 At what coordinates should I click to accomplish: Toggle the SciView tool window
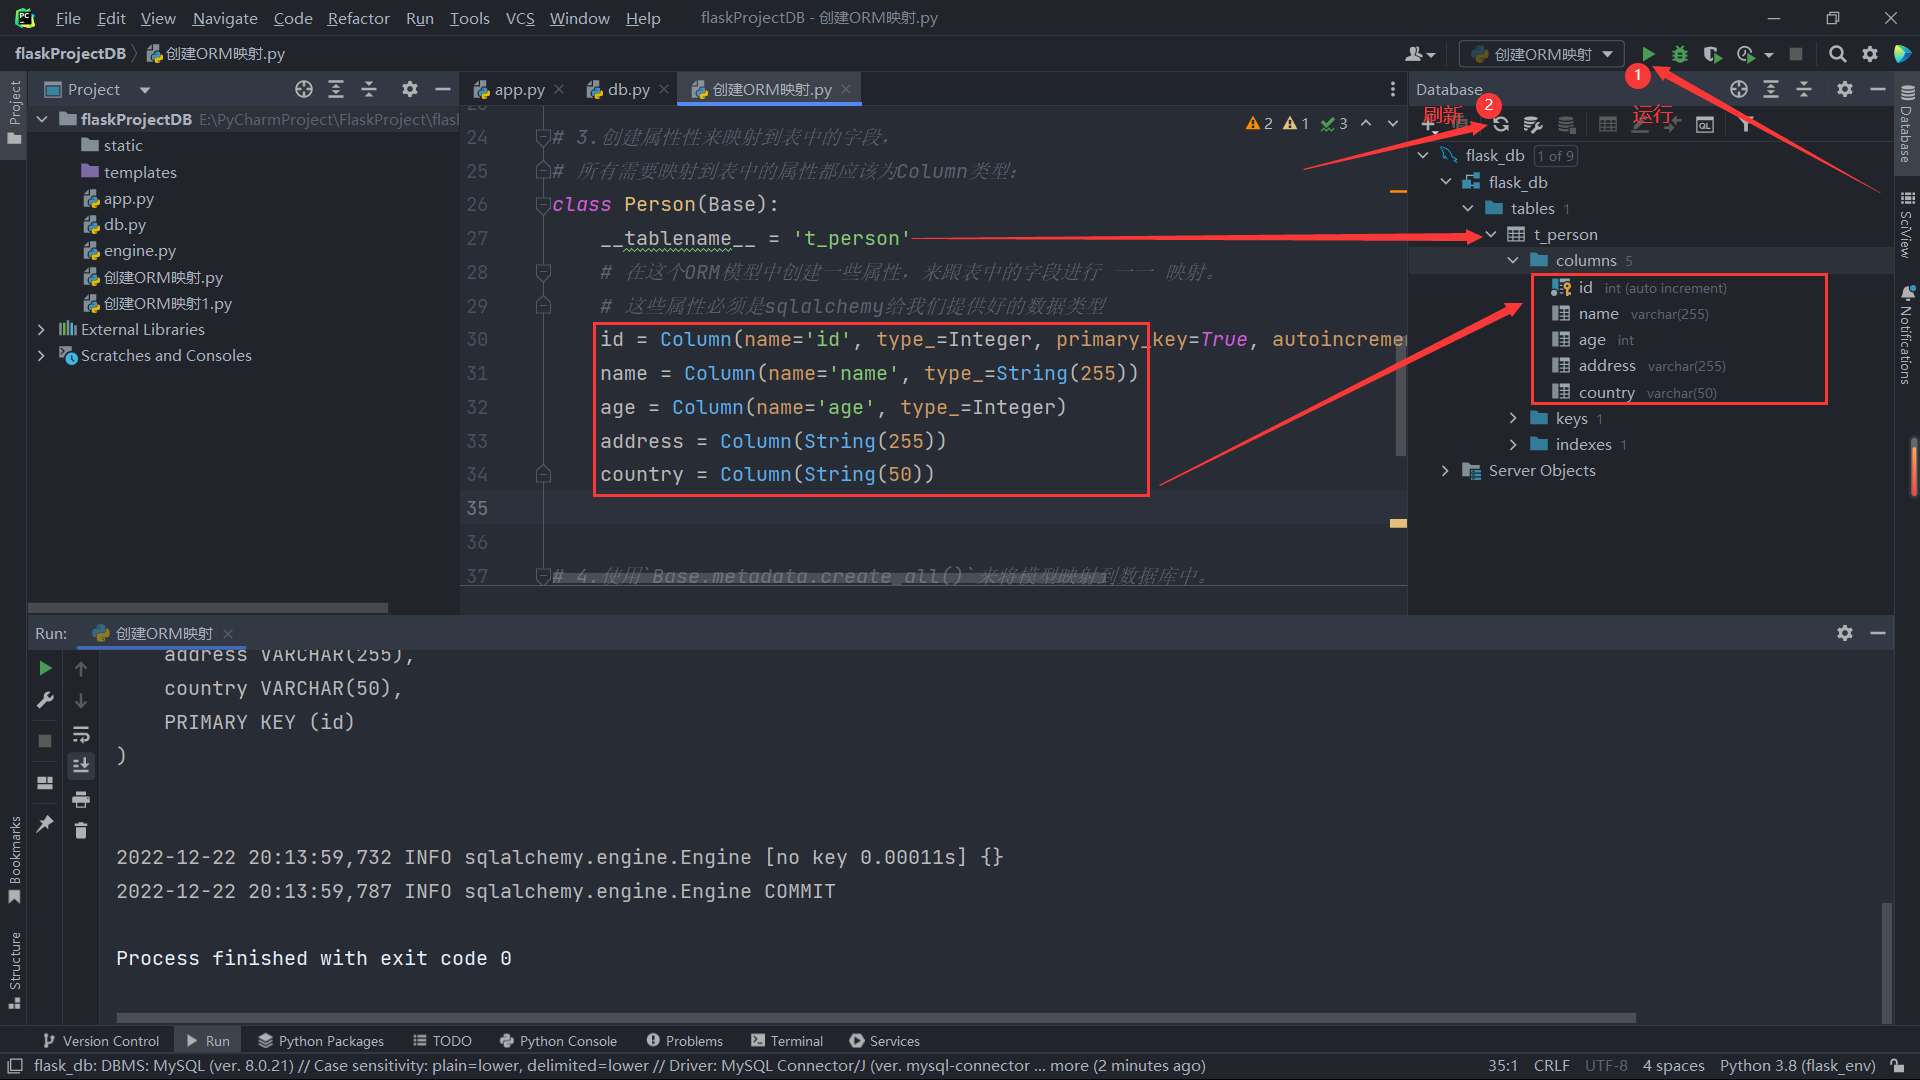tap(1907, 225)
